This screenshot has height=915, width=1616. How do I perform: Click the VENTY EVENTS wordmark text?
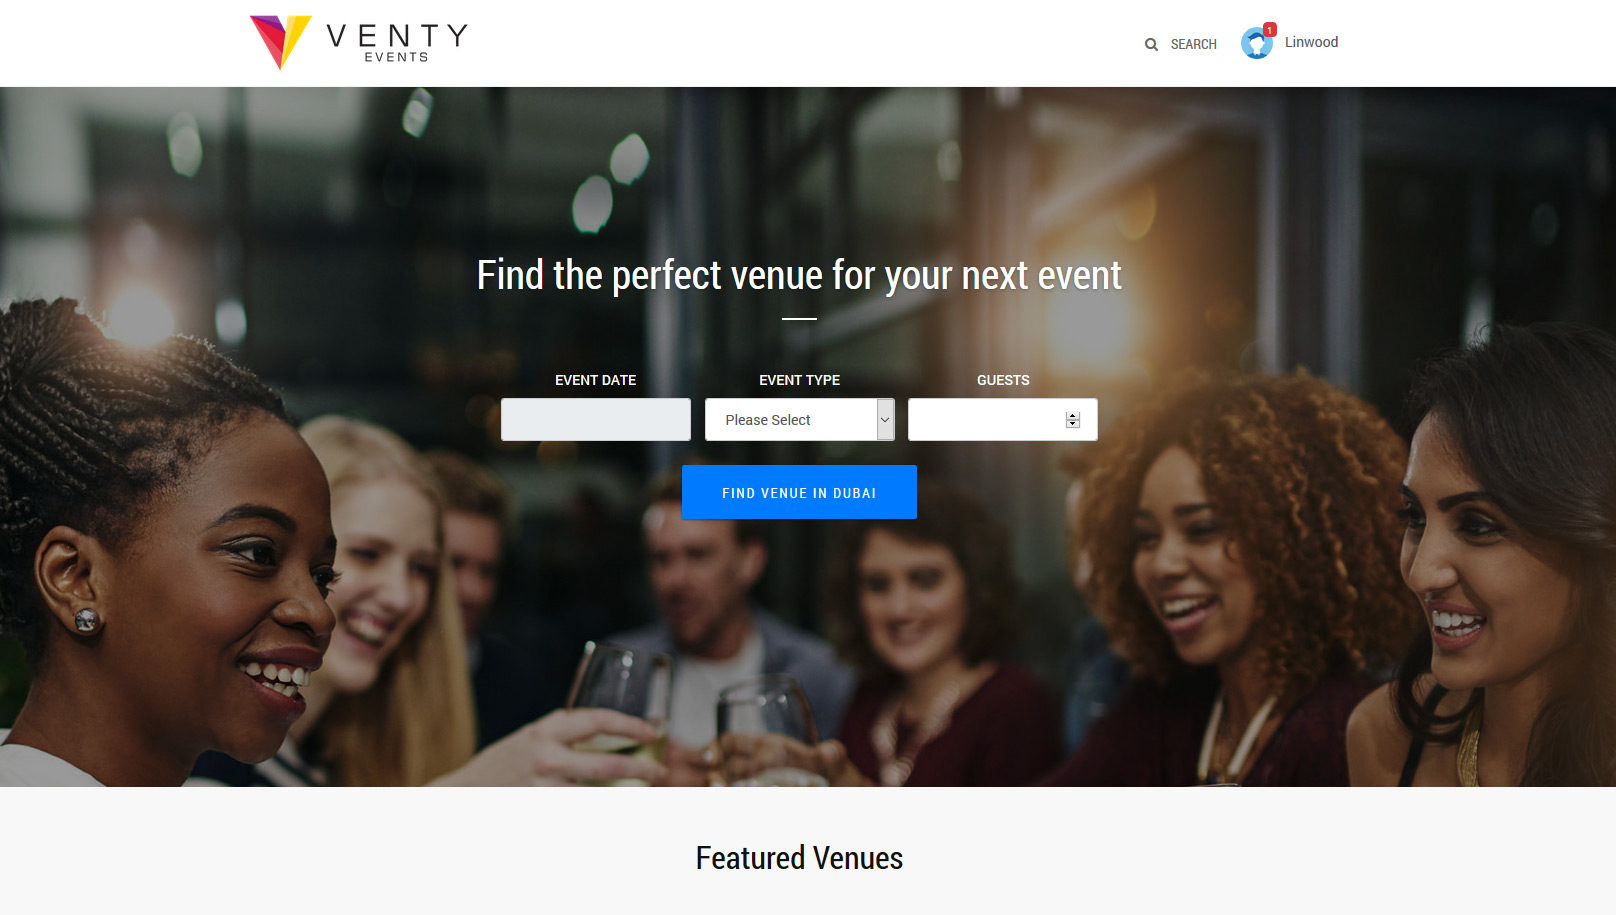(x=397, y=43)
